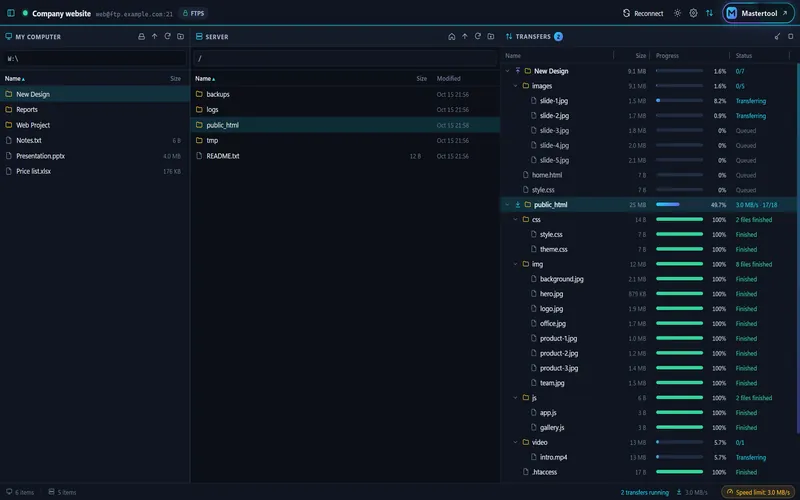Refresh the Server file listing

click(478, 37)
